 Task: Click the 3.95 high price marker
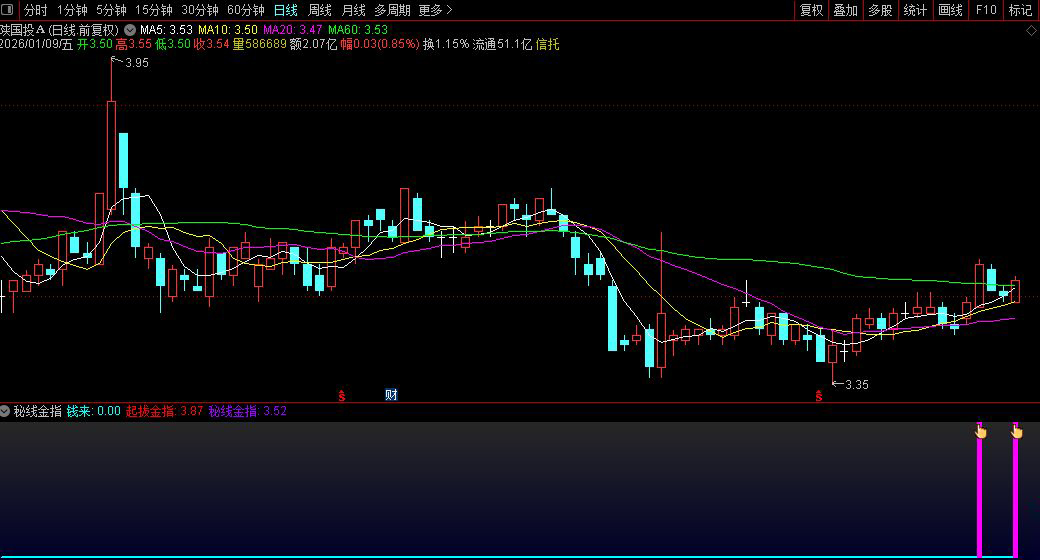137,63
